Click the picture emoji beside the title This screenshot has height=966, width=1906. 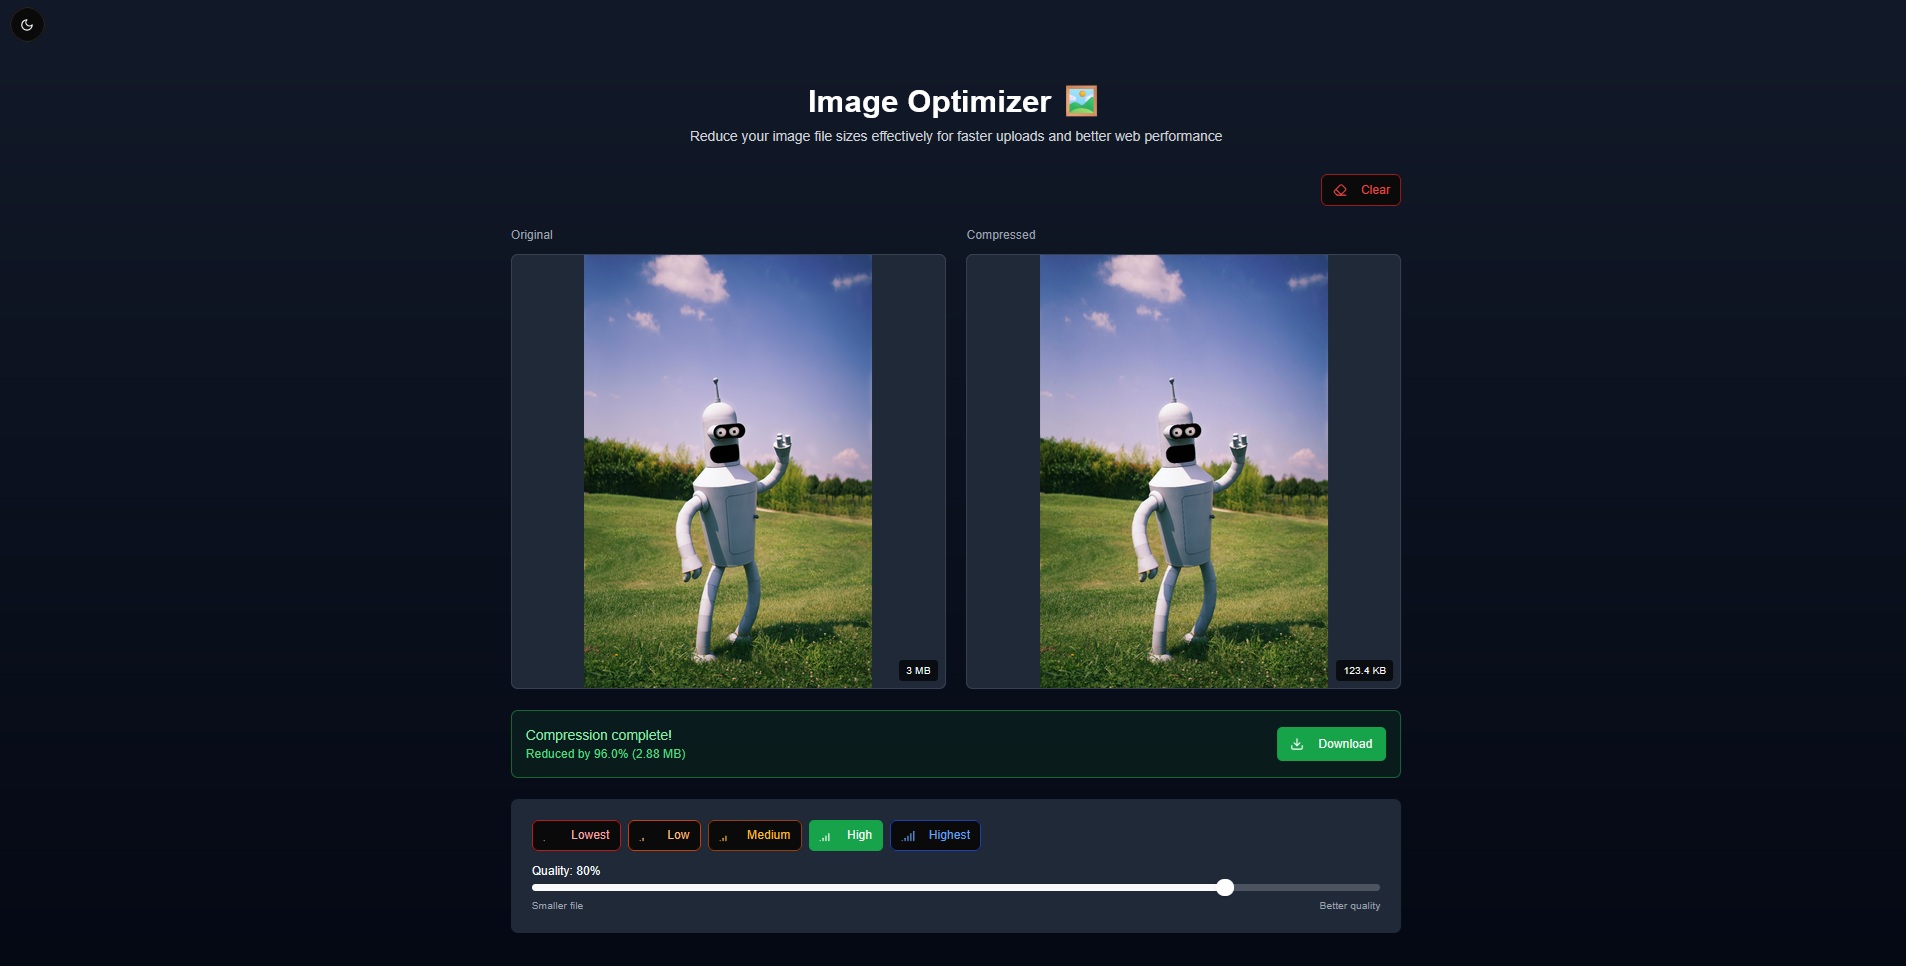[1081, 101]
